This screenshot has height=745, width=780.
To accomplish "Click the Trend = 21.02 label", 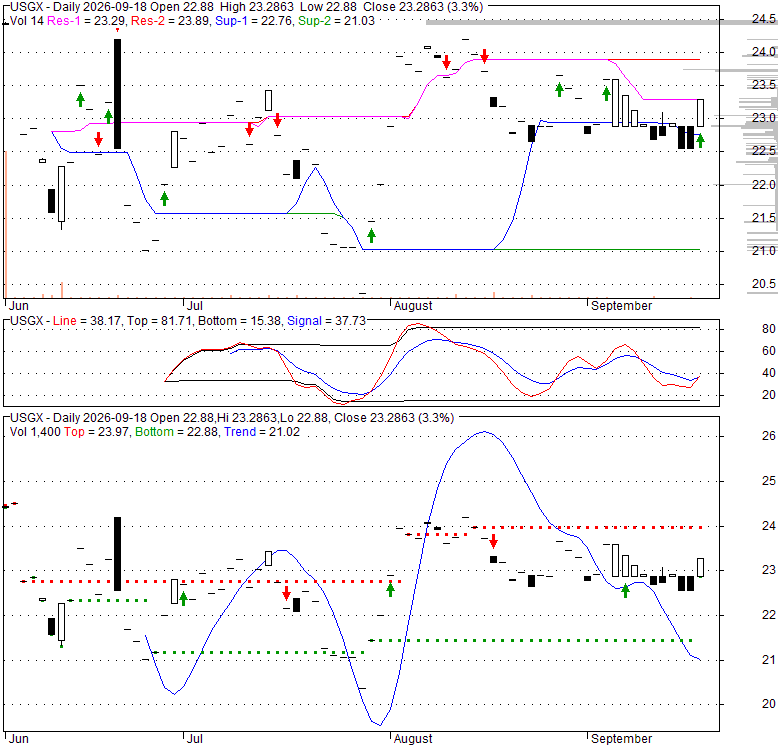I will 262,432.
